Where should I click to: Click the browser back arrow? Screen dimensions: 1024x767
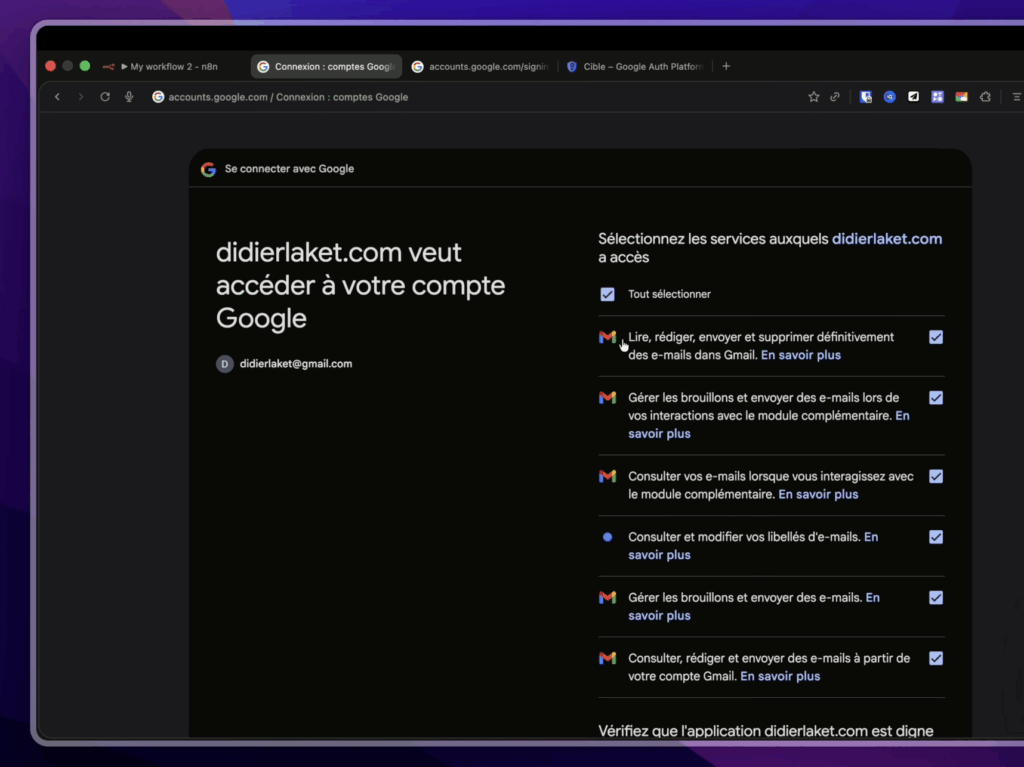pyautogui.click(x=57, y=97)
